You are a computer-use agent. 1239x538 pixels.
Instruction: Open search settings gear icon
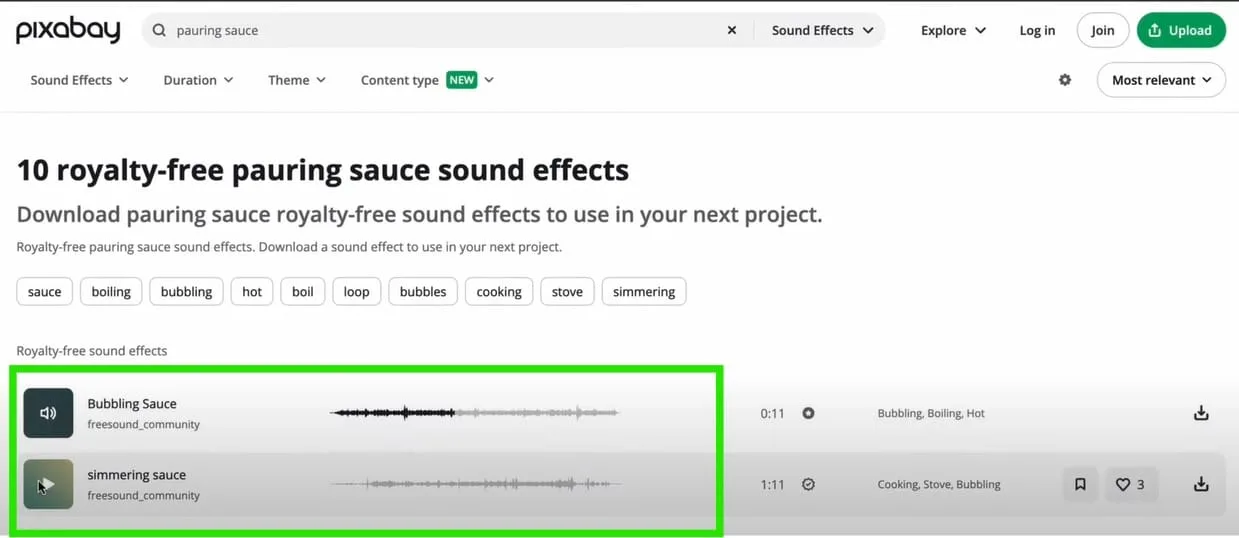click(1065, 80)
